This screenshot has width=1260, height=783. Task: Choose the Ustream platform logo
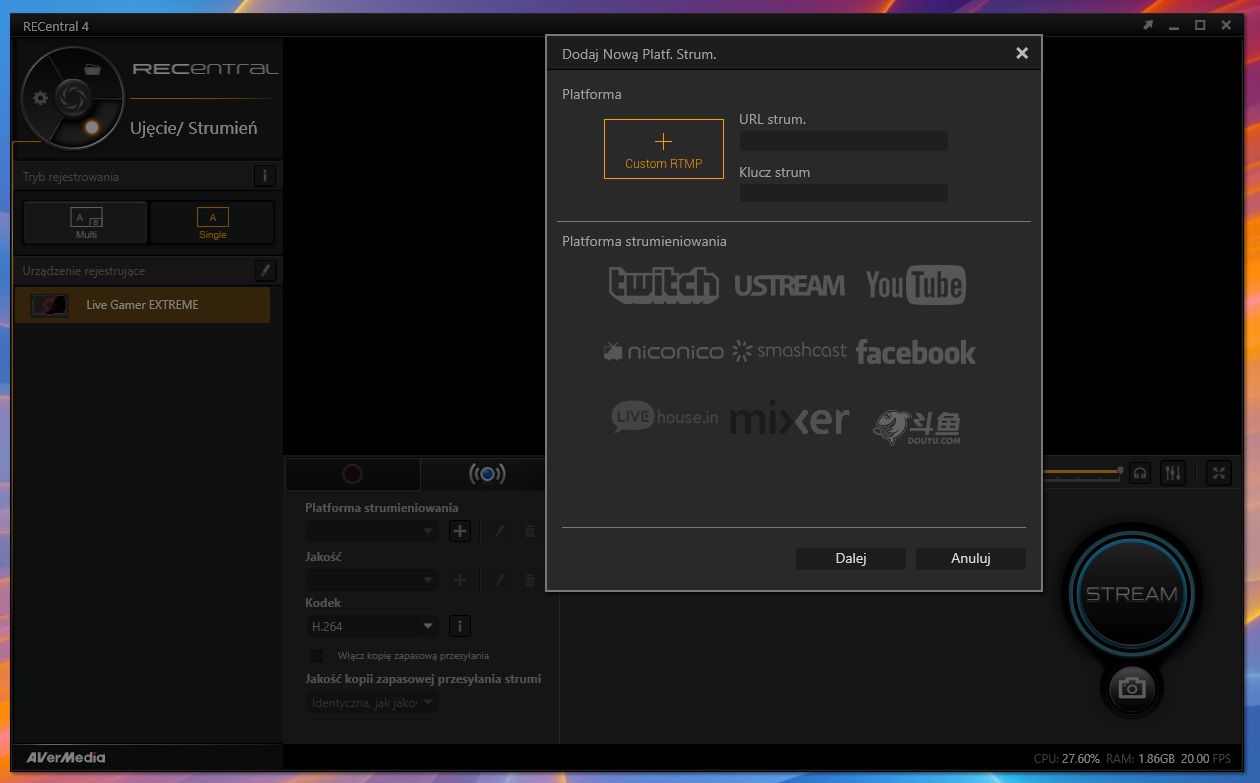coord(789,286)
